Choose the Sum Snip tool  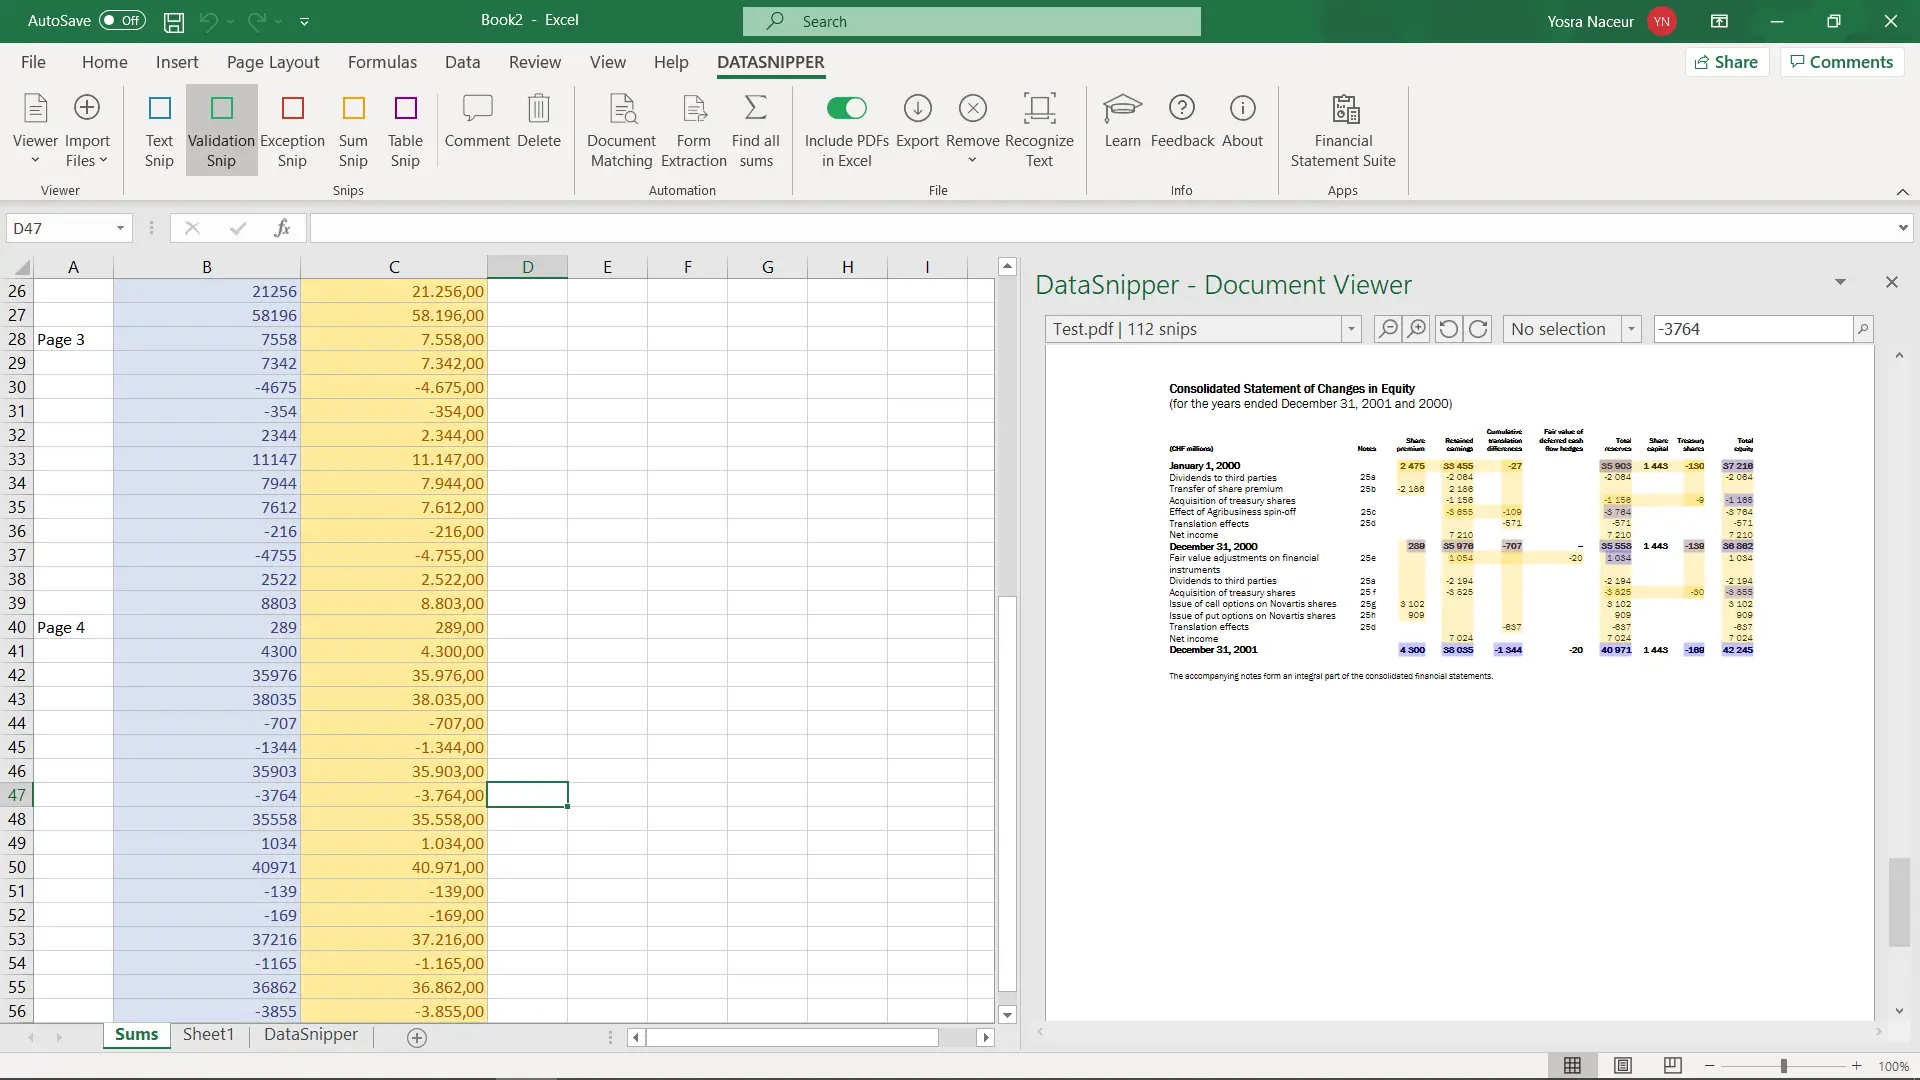pos(353,131)
